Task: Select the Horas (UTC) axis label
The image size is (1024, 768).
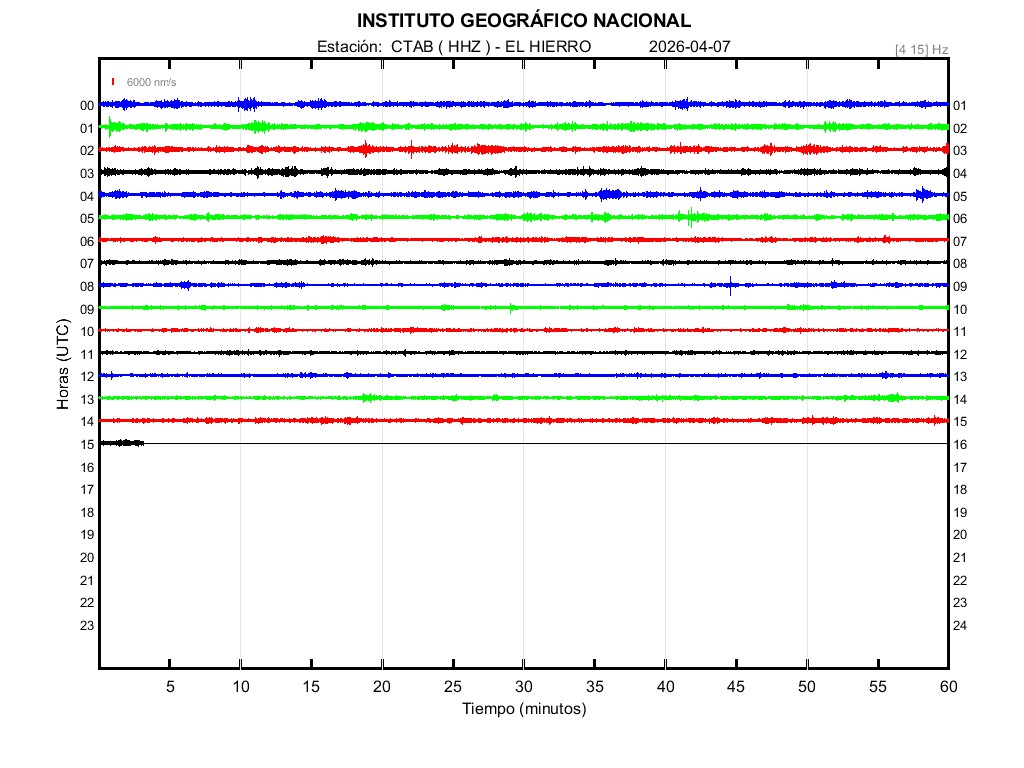Action: pyautogui.click(x=63, y=365)
